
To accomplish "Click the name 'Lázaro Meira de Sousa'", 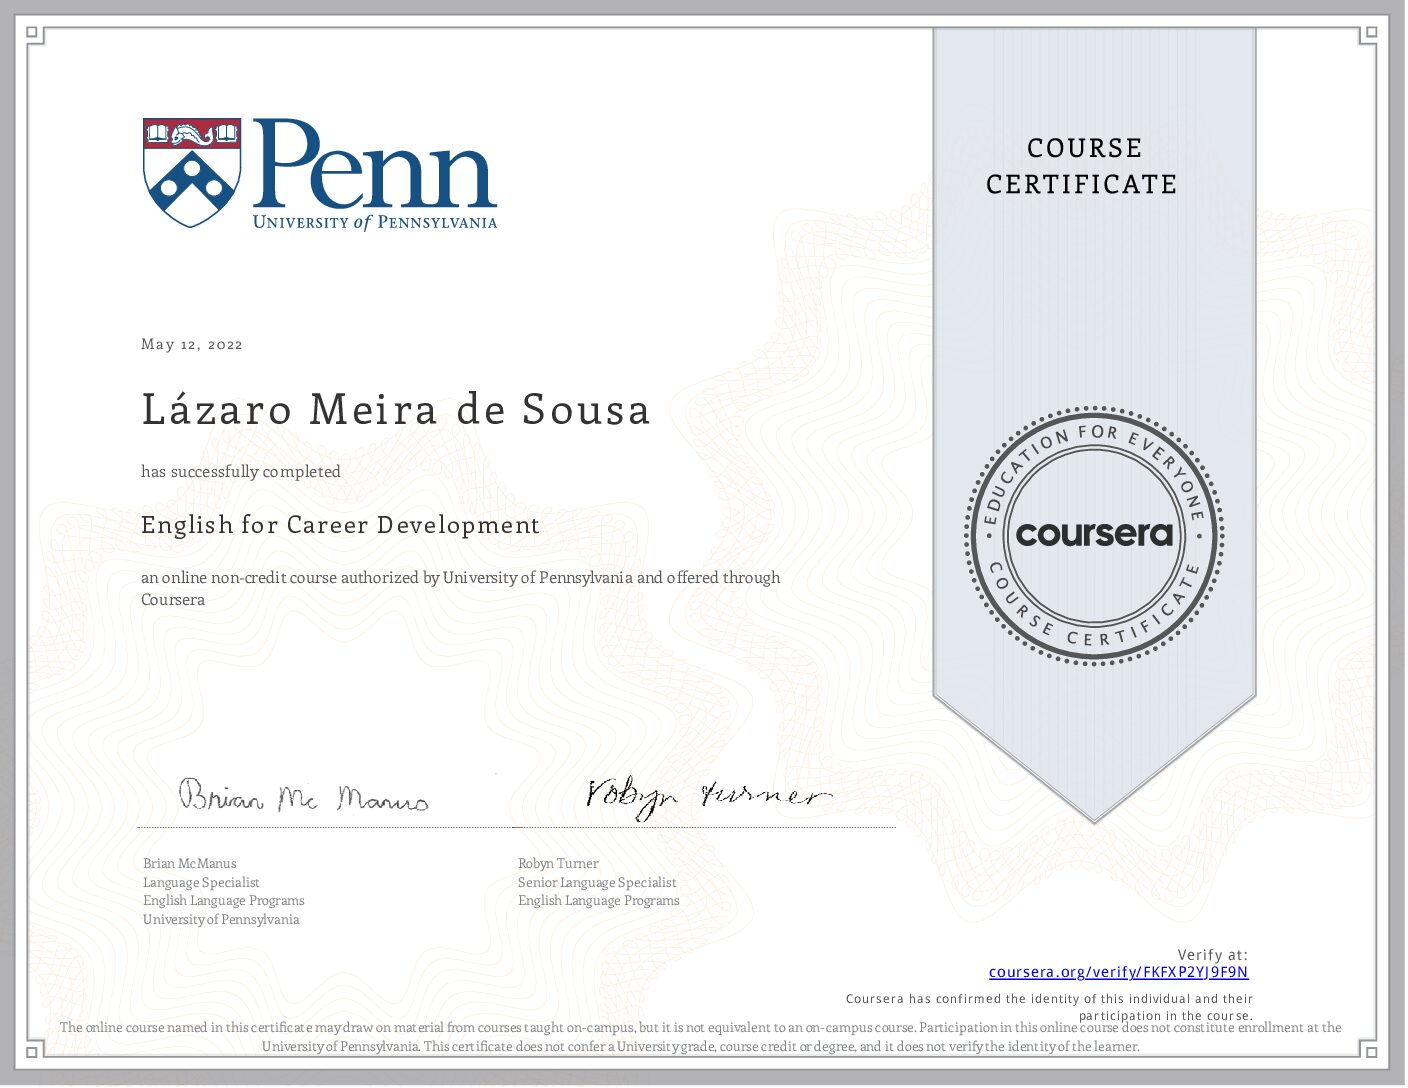I will tap(396, 409).
